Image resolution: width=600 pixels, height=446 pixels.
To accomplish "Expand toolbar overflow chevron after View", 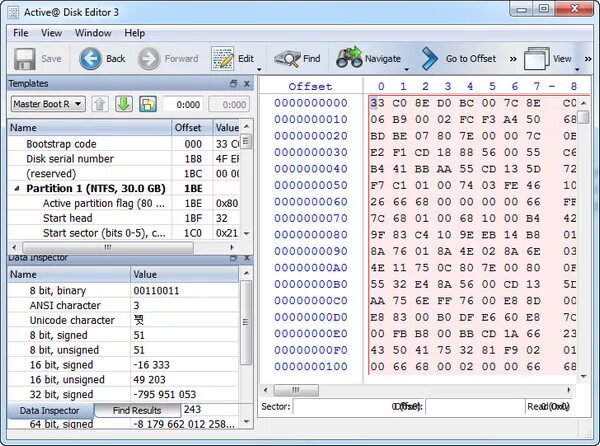I will coord(588,59).
